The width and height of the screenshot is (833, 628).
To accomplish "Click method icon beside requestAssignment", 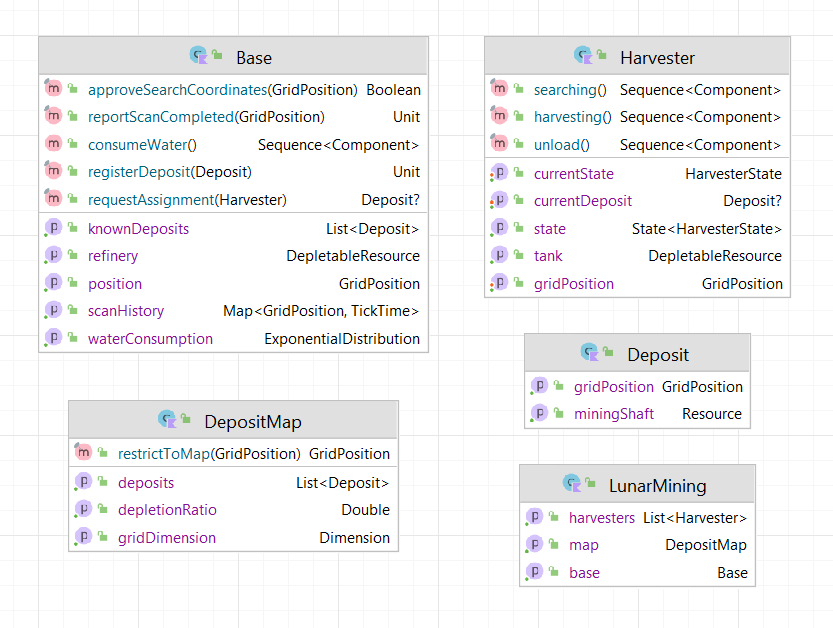I will (53, 198).
